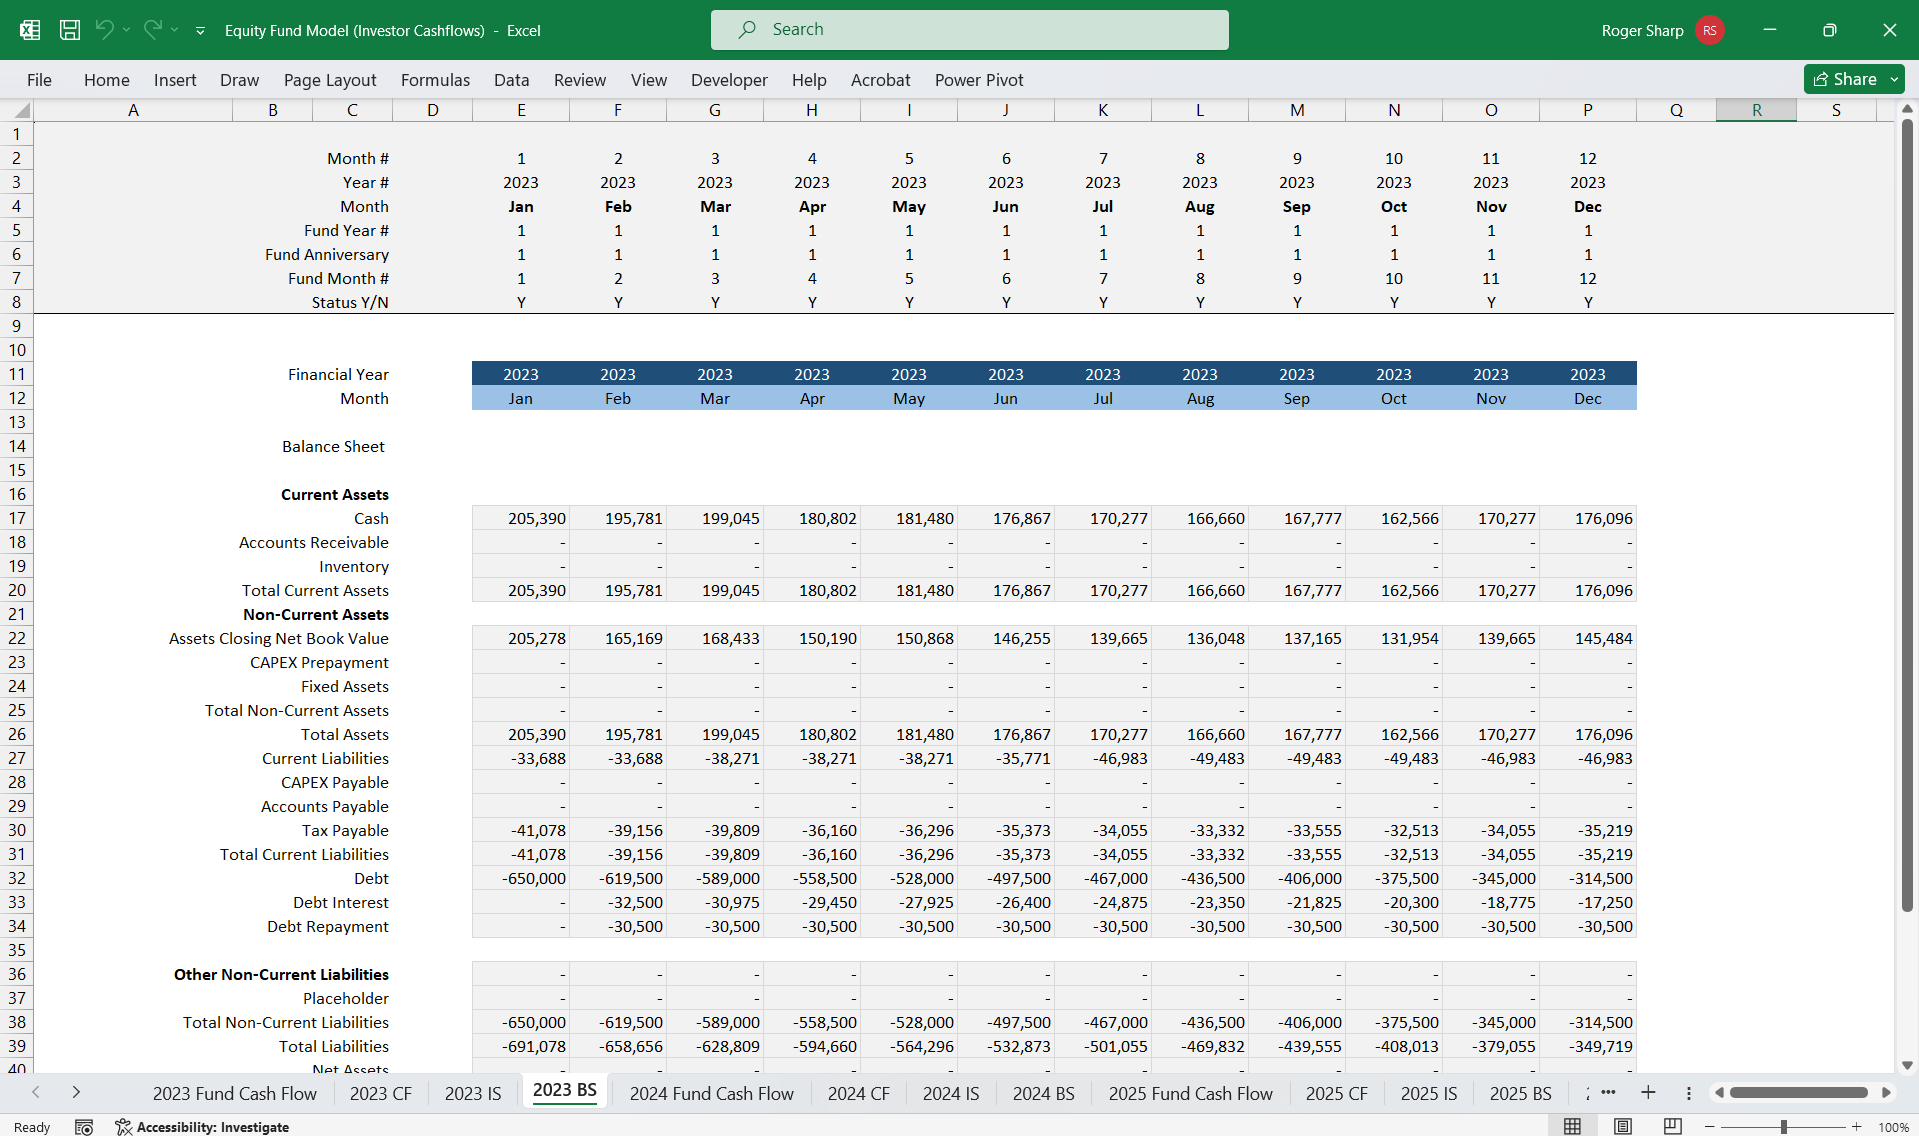Screen dimensions: 1919x1136
Task: Switch to 2024 IS sheet tab
Action: click(950, 1093)
